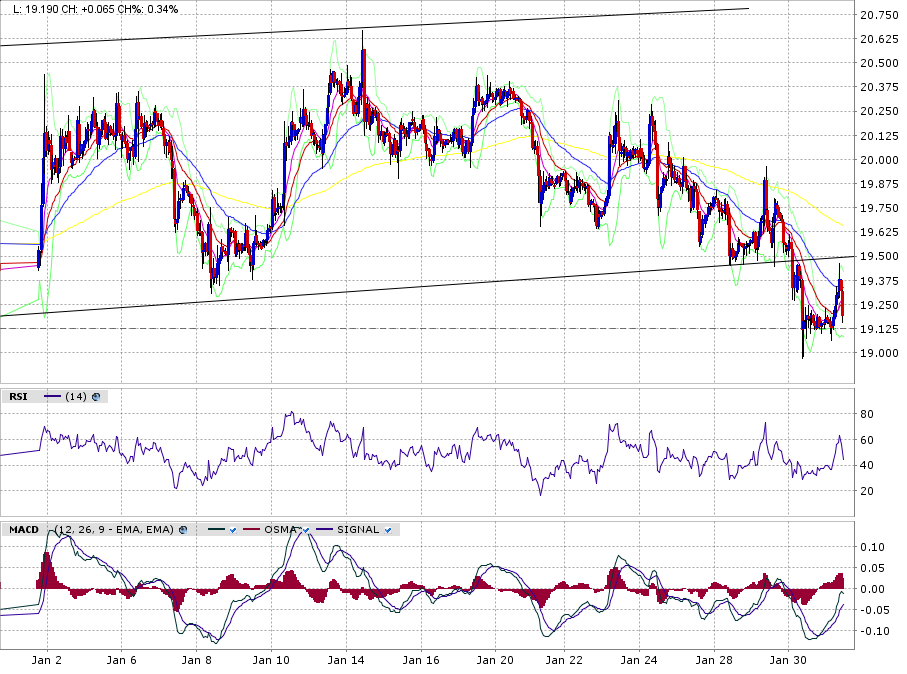Image resolution: width=907 pixels, height=674 pixels.
Task: Toggle SIGNAL line visibility checkbox
Action: click(x=388, y=530)
